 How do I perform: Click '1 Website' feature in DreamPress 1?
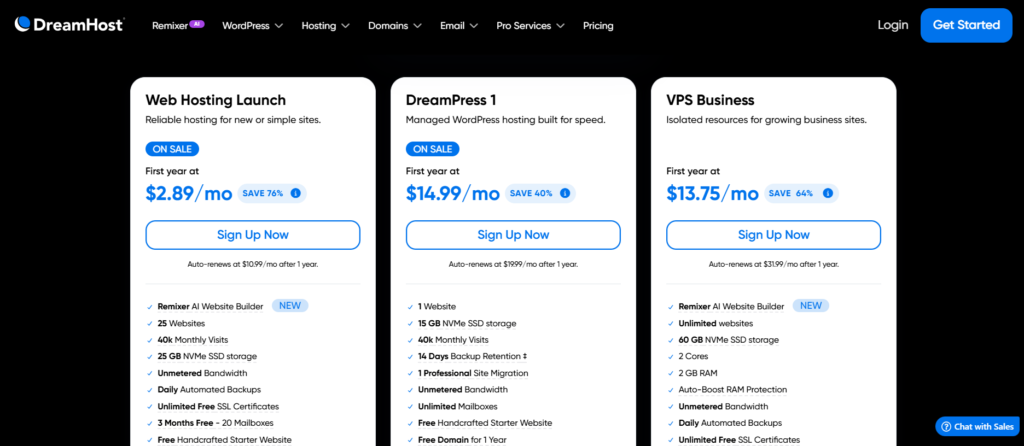437,306
